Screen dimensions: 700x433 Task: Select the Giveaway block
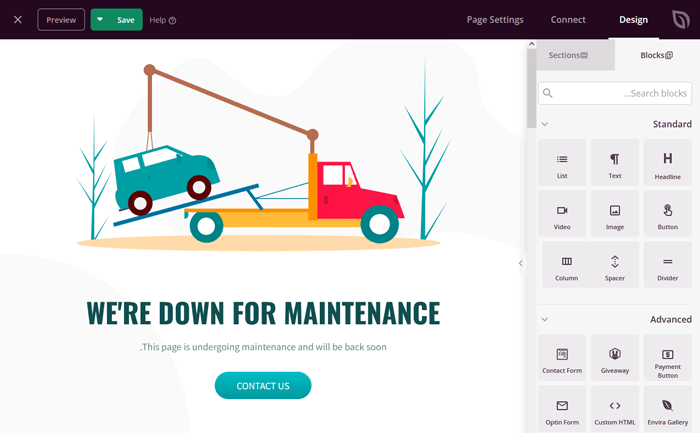(x=615, y=358)
